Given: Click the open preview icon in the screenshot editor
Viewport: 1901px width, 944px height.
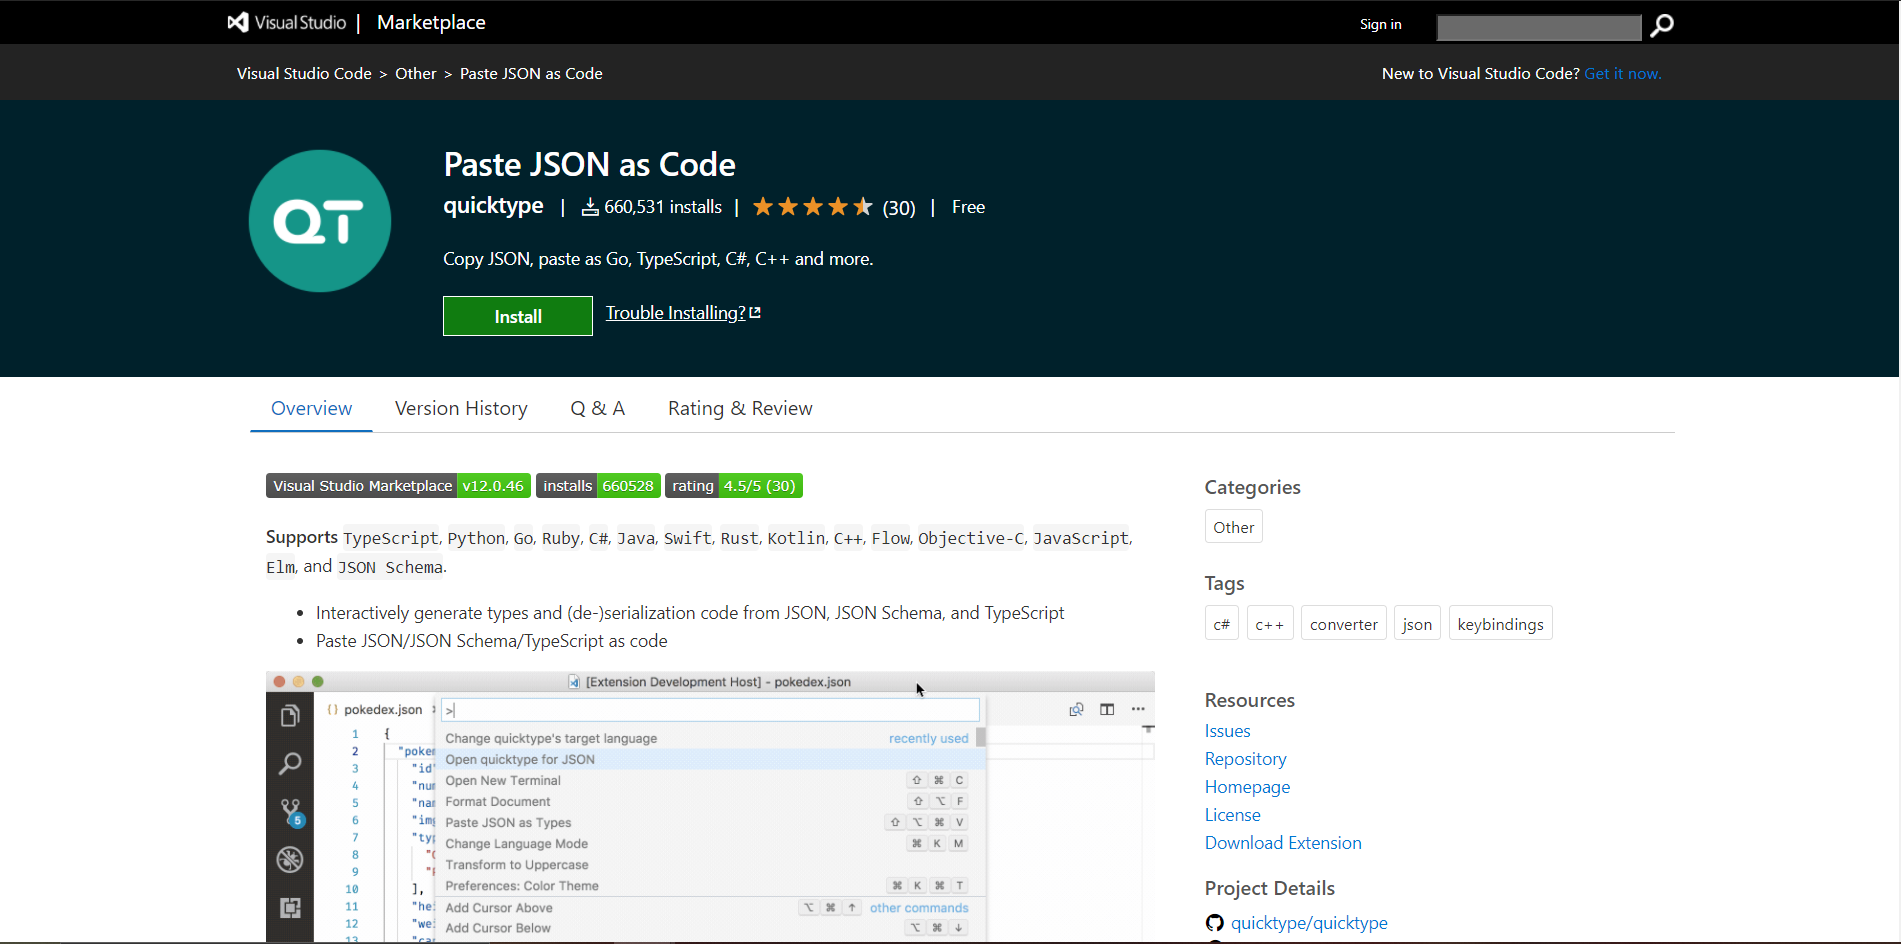Looking at the screenshot, I should (x=1076, y=709).
